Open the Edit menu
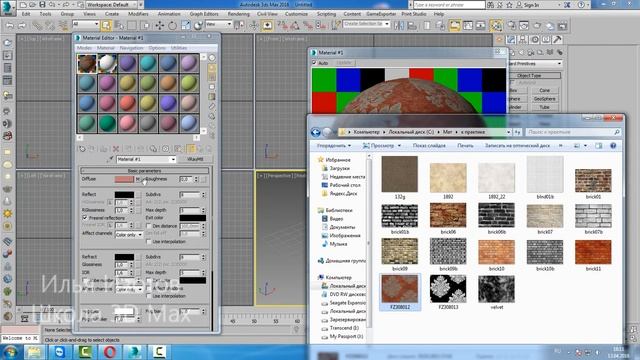This screenshot has height=360, width=640. click(x=26, y=14)
